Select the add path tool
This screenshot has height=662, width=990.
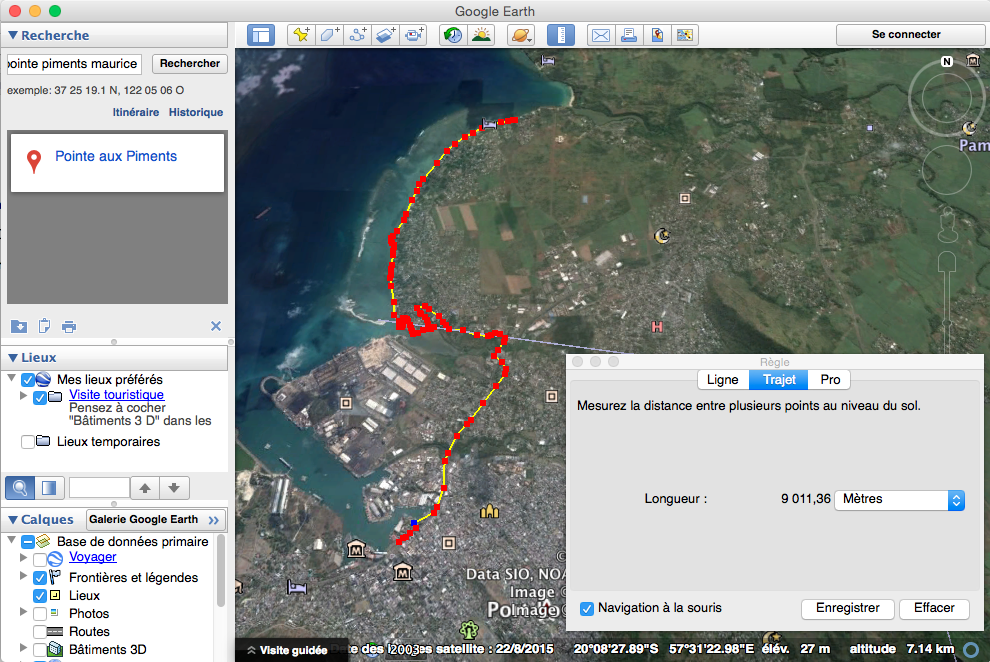coord(357,34)
